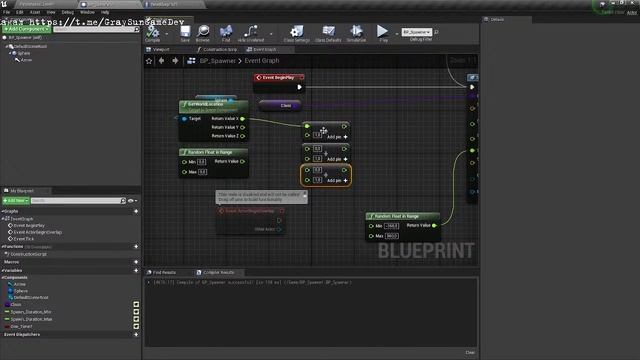
Task: Navigate back with the left arrow icon
Action: tap(162, 61)
